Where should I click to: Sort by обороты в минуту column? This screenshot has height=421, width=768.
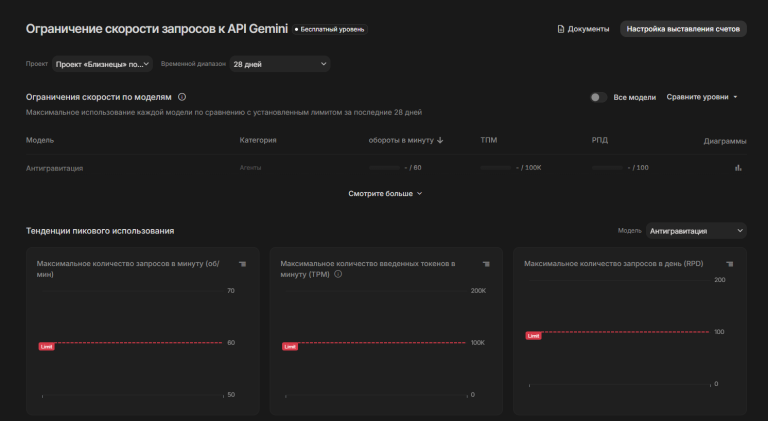[x=406, y=140]
